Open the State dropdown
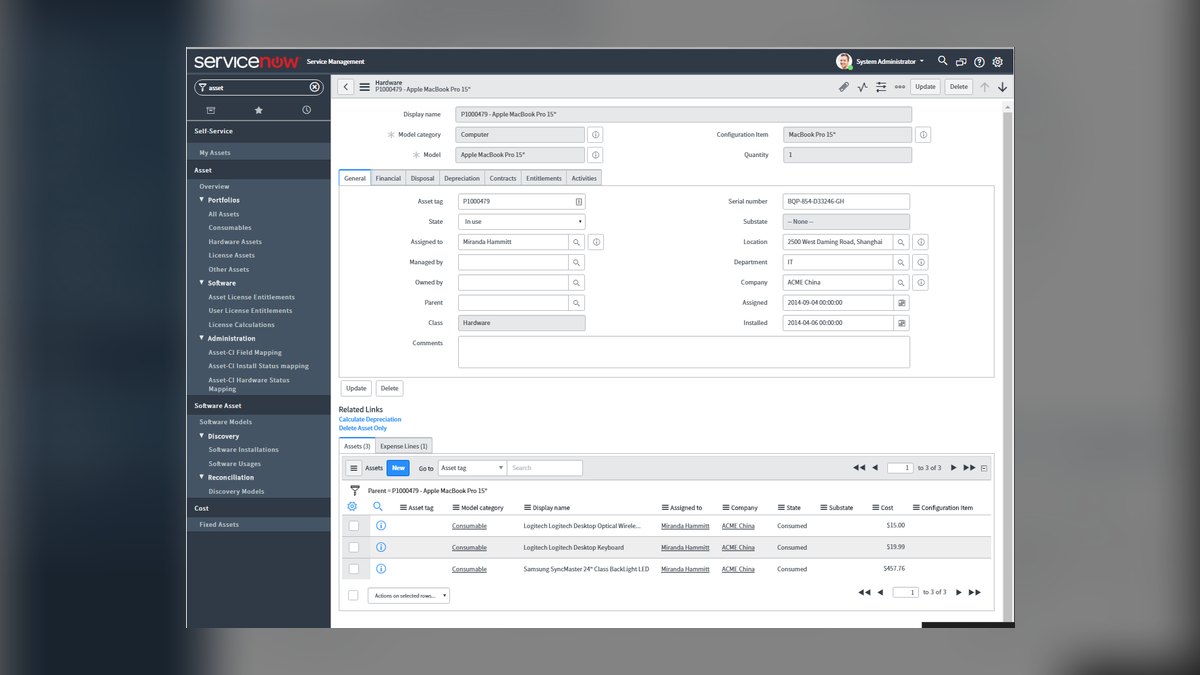Viewport: 1200px width, 675px height. (x=522, y=222)
